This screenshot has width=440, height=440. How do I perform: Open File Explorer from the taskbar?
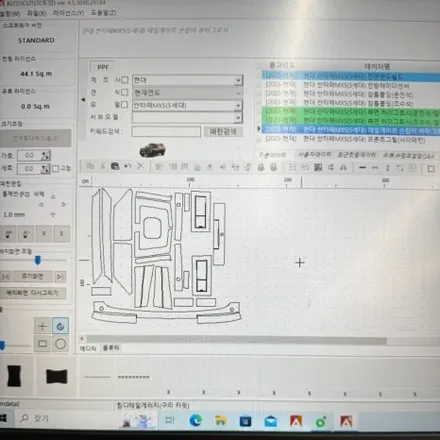coord(220,421)
